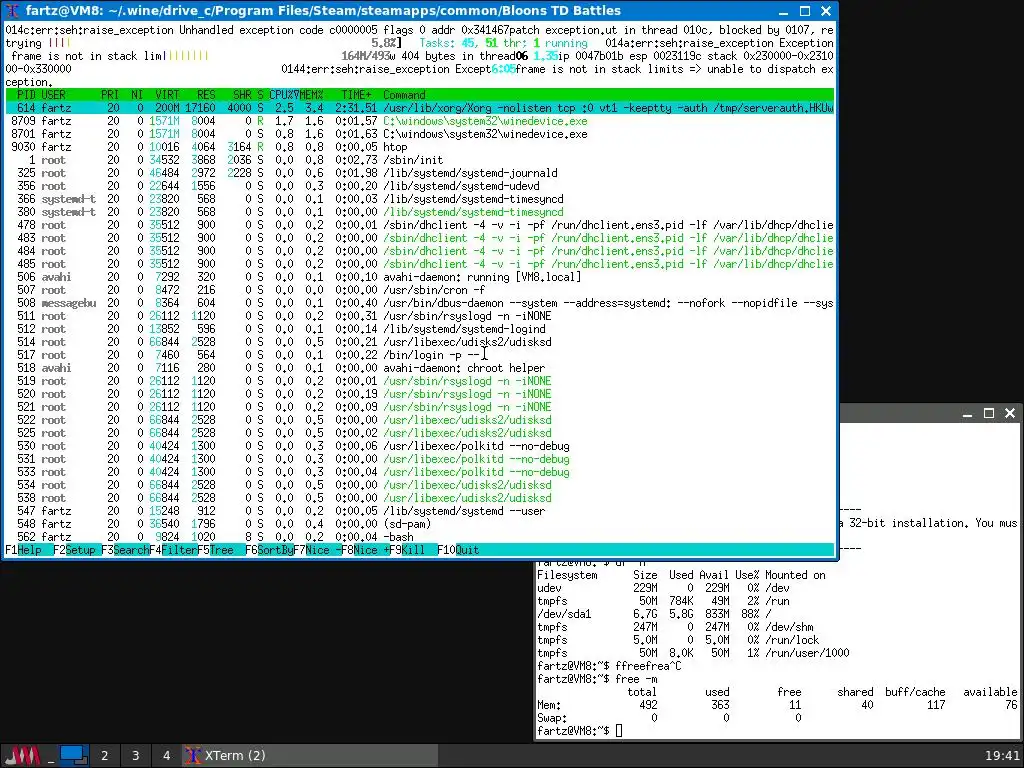Sort by the RES column header

tap(206, 95)
